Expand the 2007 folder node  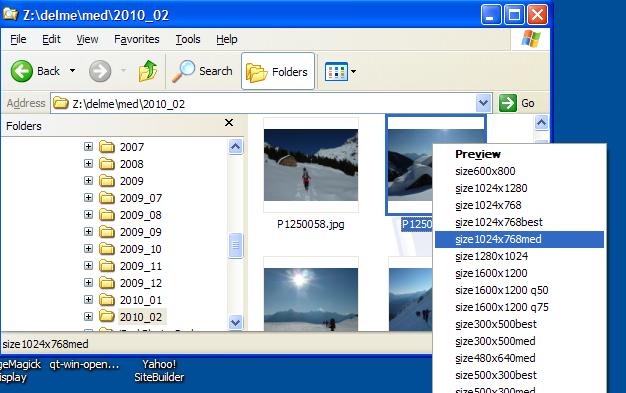point(88,147)
